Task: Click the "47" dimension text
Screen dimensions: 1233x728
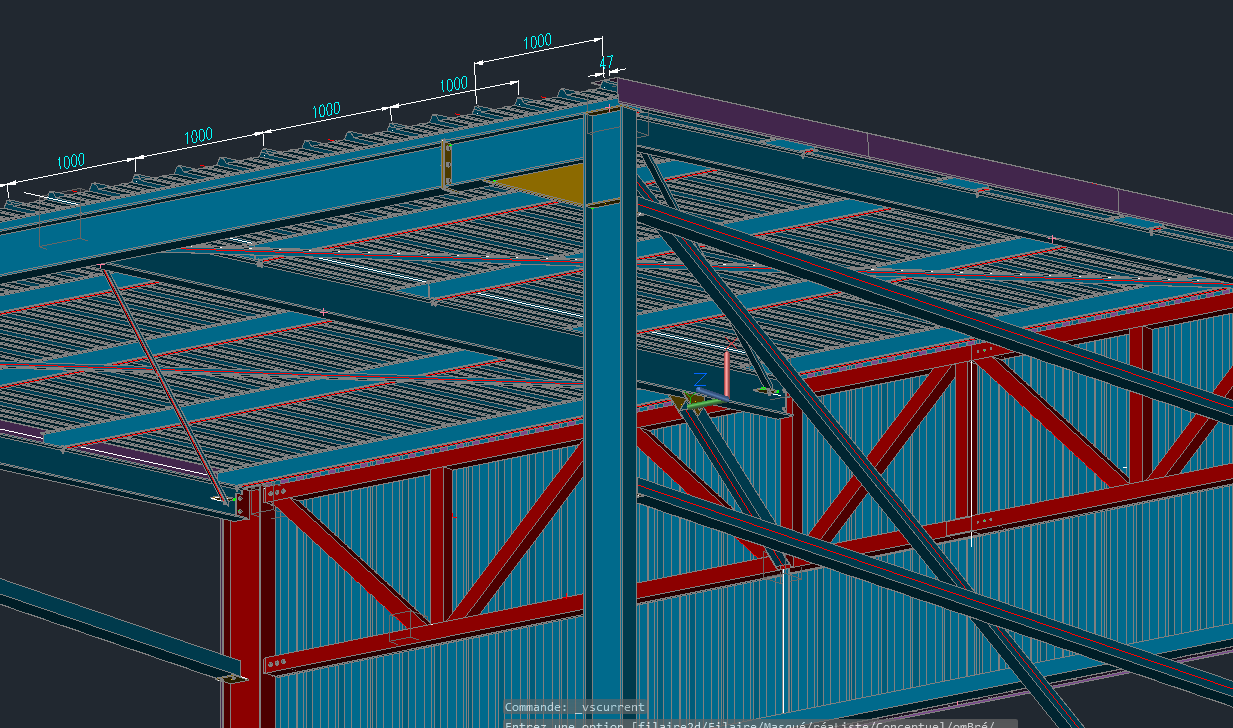Action: pyautogui.click(x=606, y=62)
